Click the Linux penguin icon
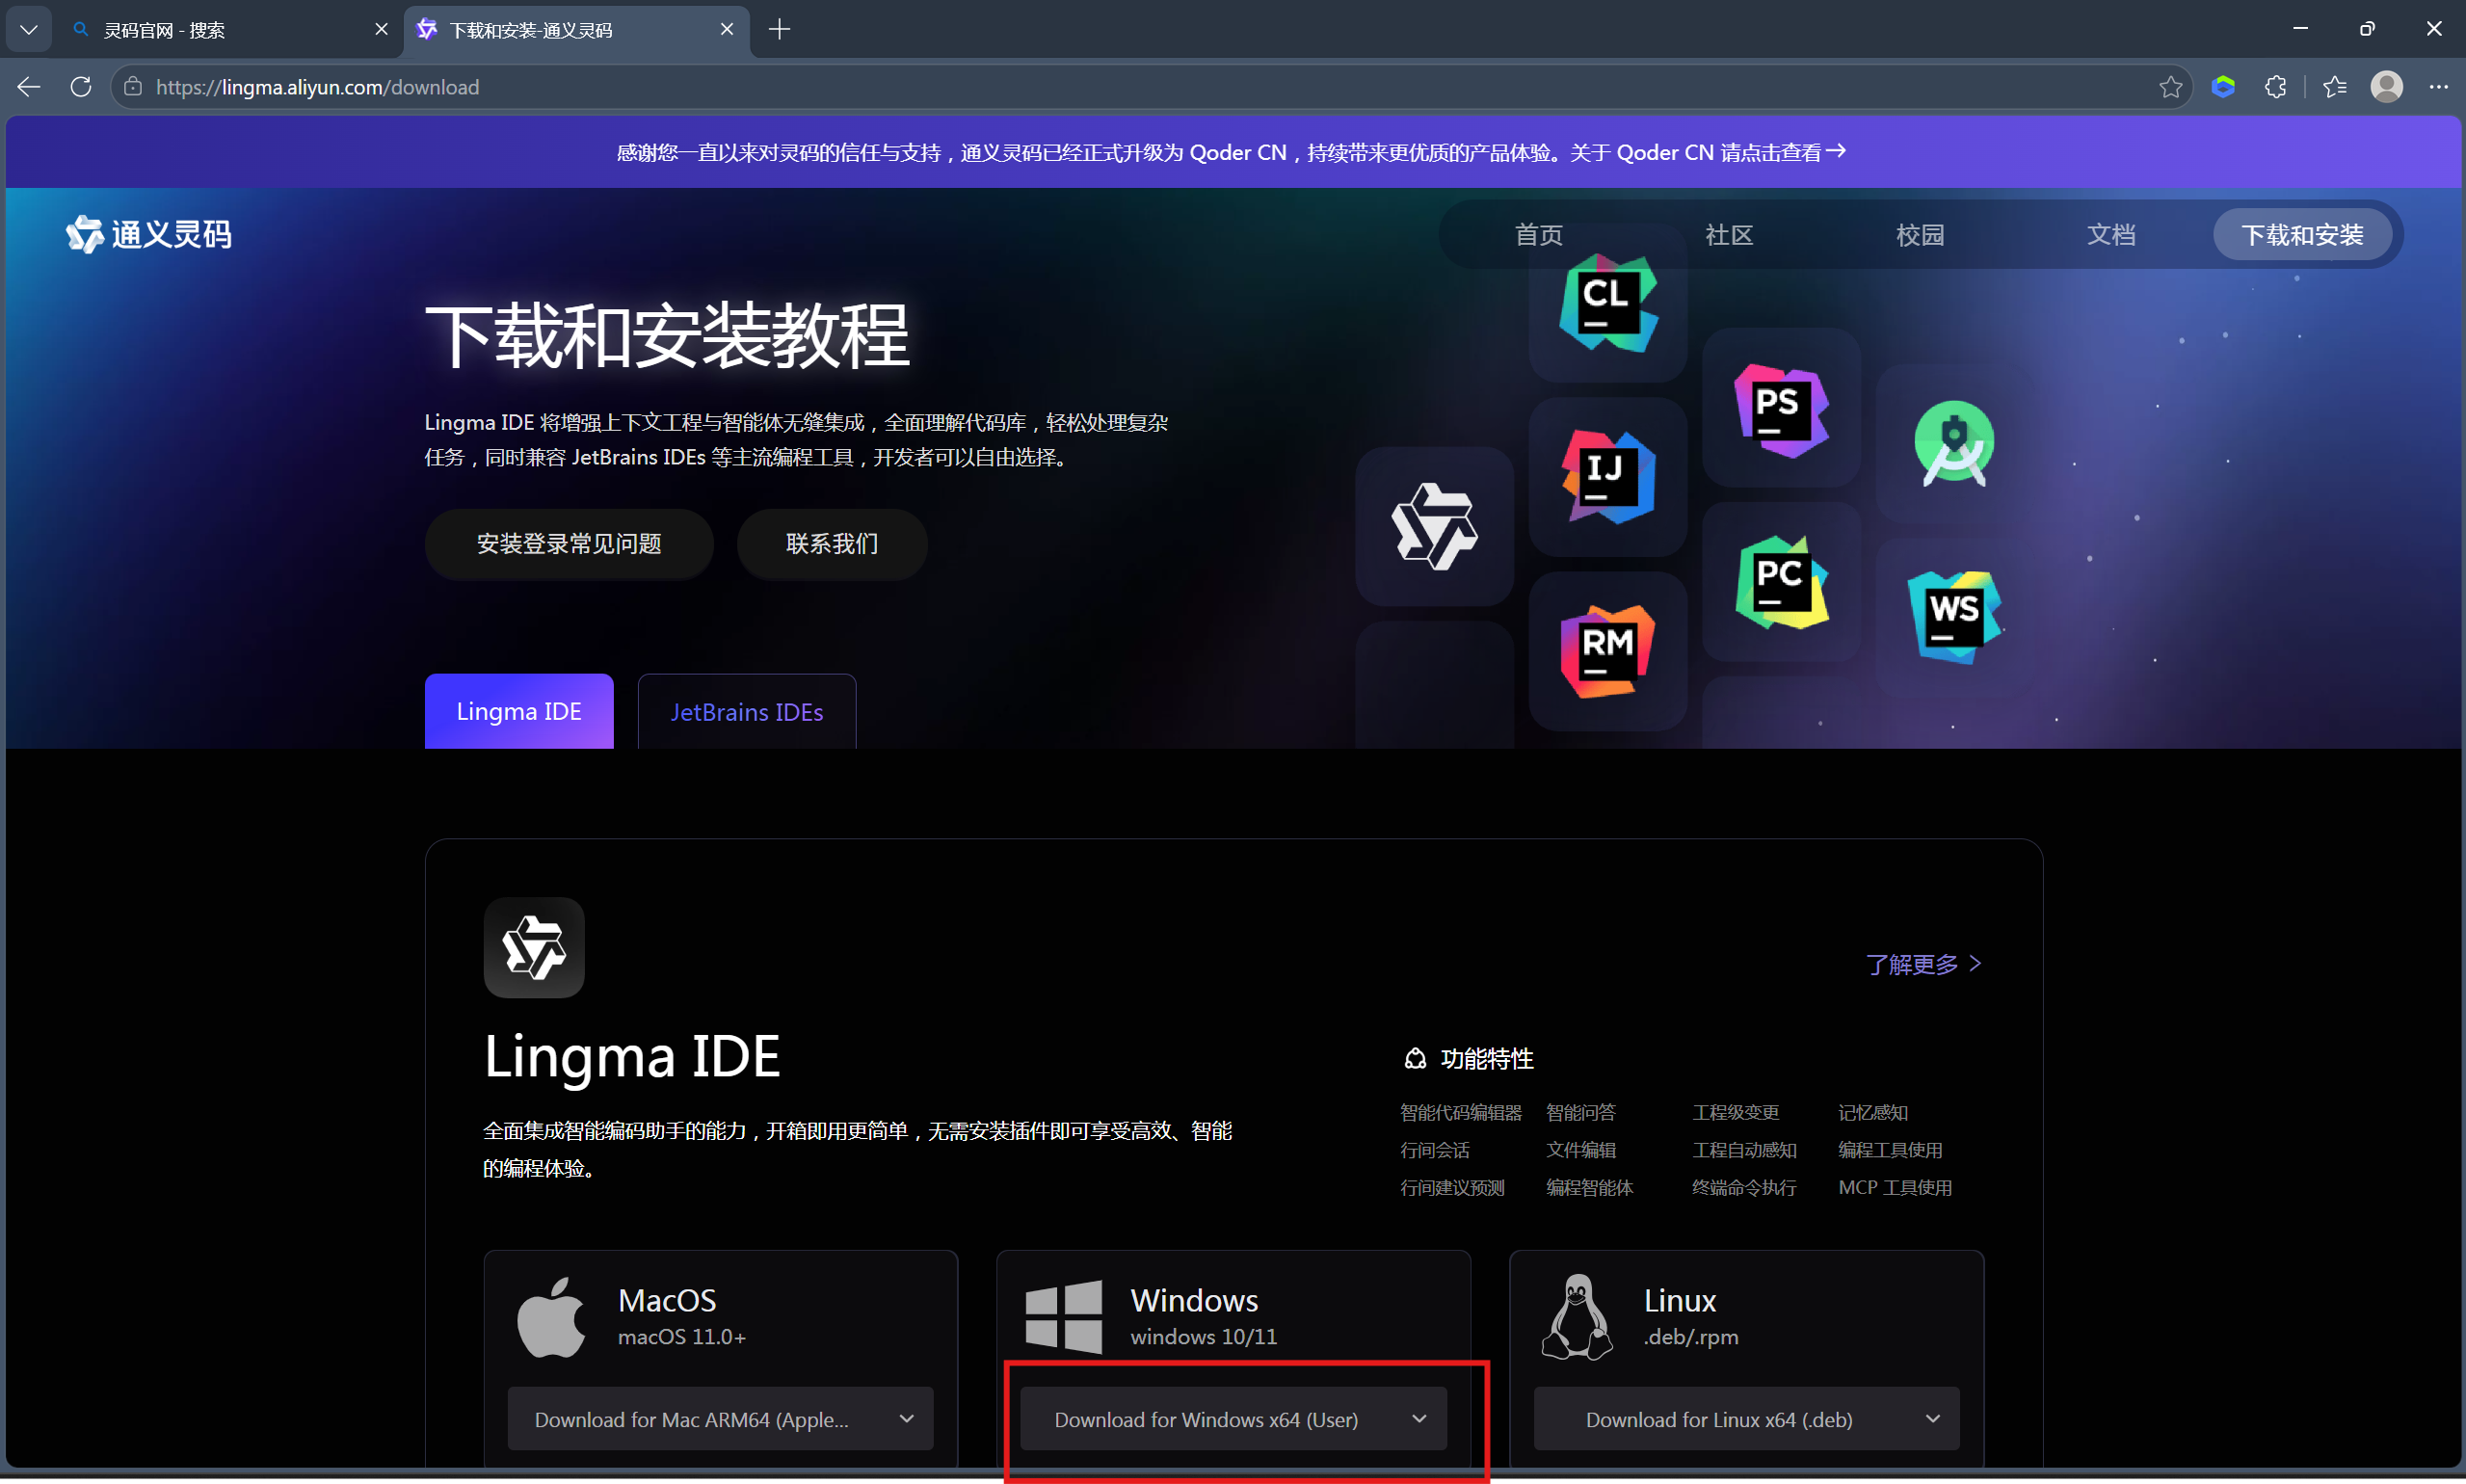Viewport: 2466px width, 1484px height. pyautogui.click(x=1577, y=1317)
